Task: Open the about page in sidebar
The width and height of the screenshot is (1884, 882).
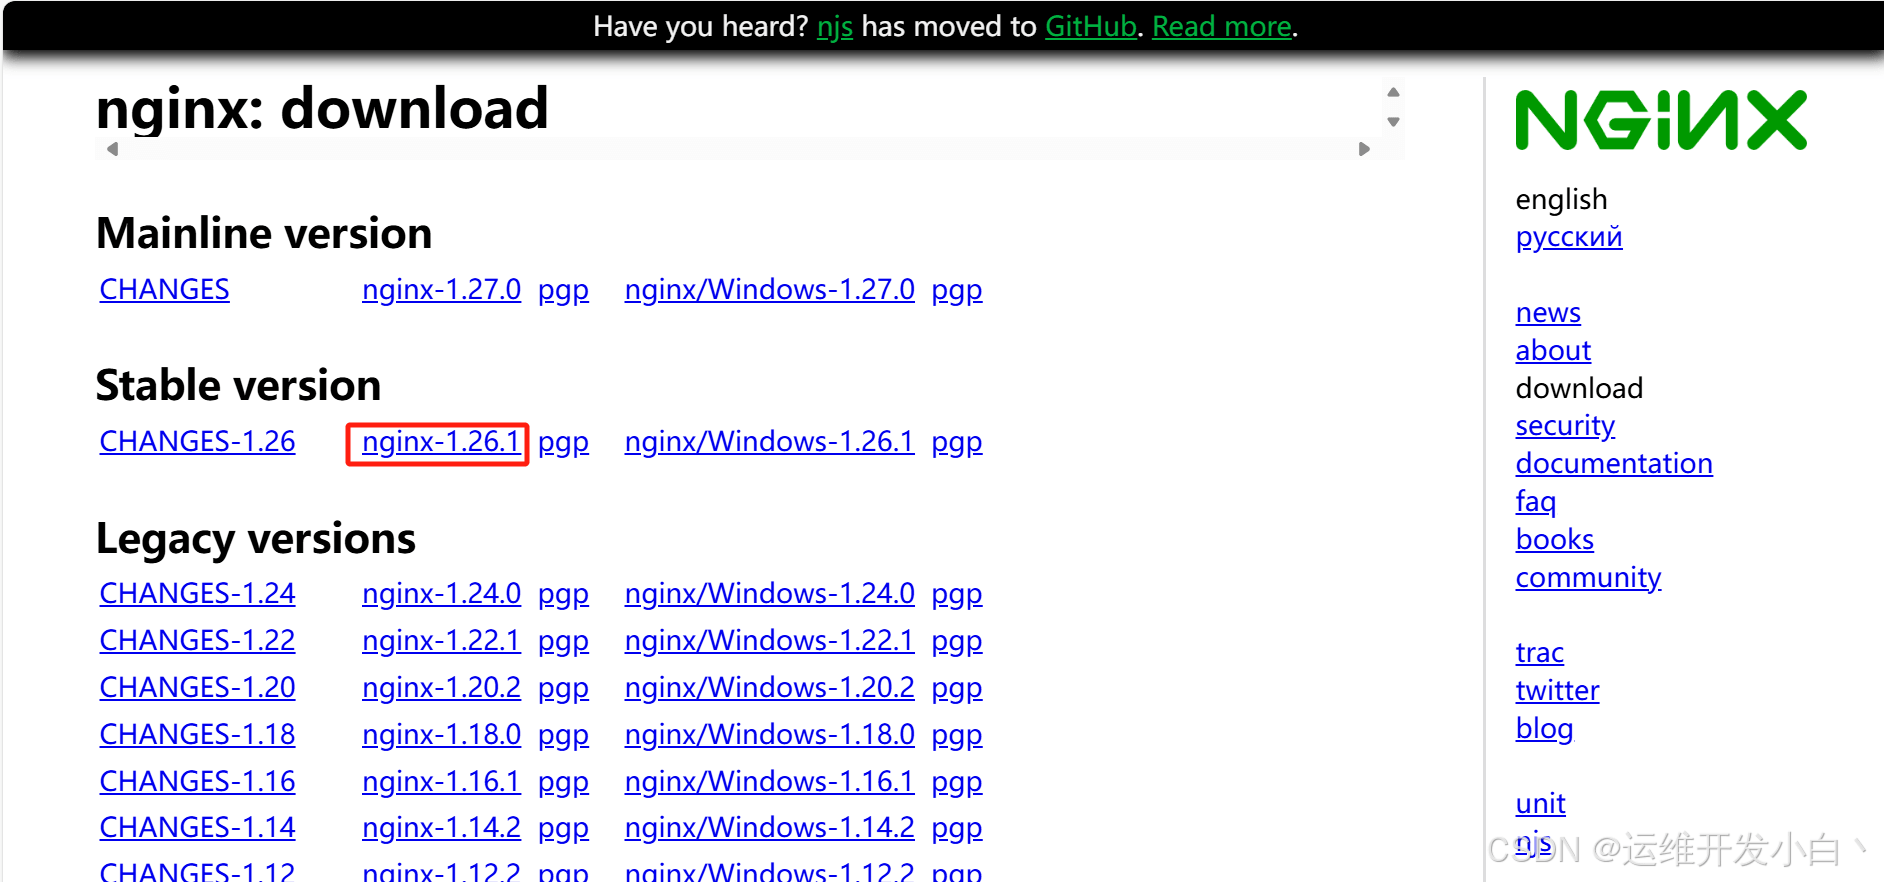Action: coord(1553,350)
